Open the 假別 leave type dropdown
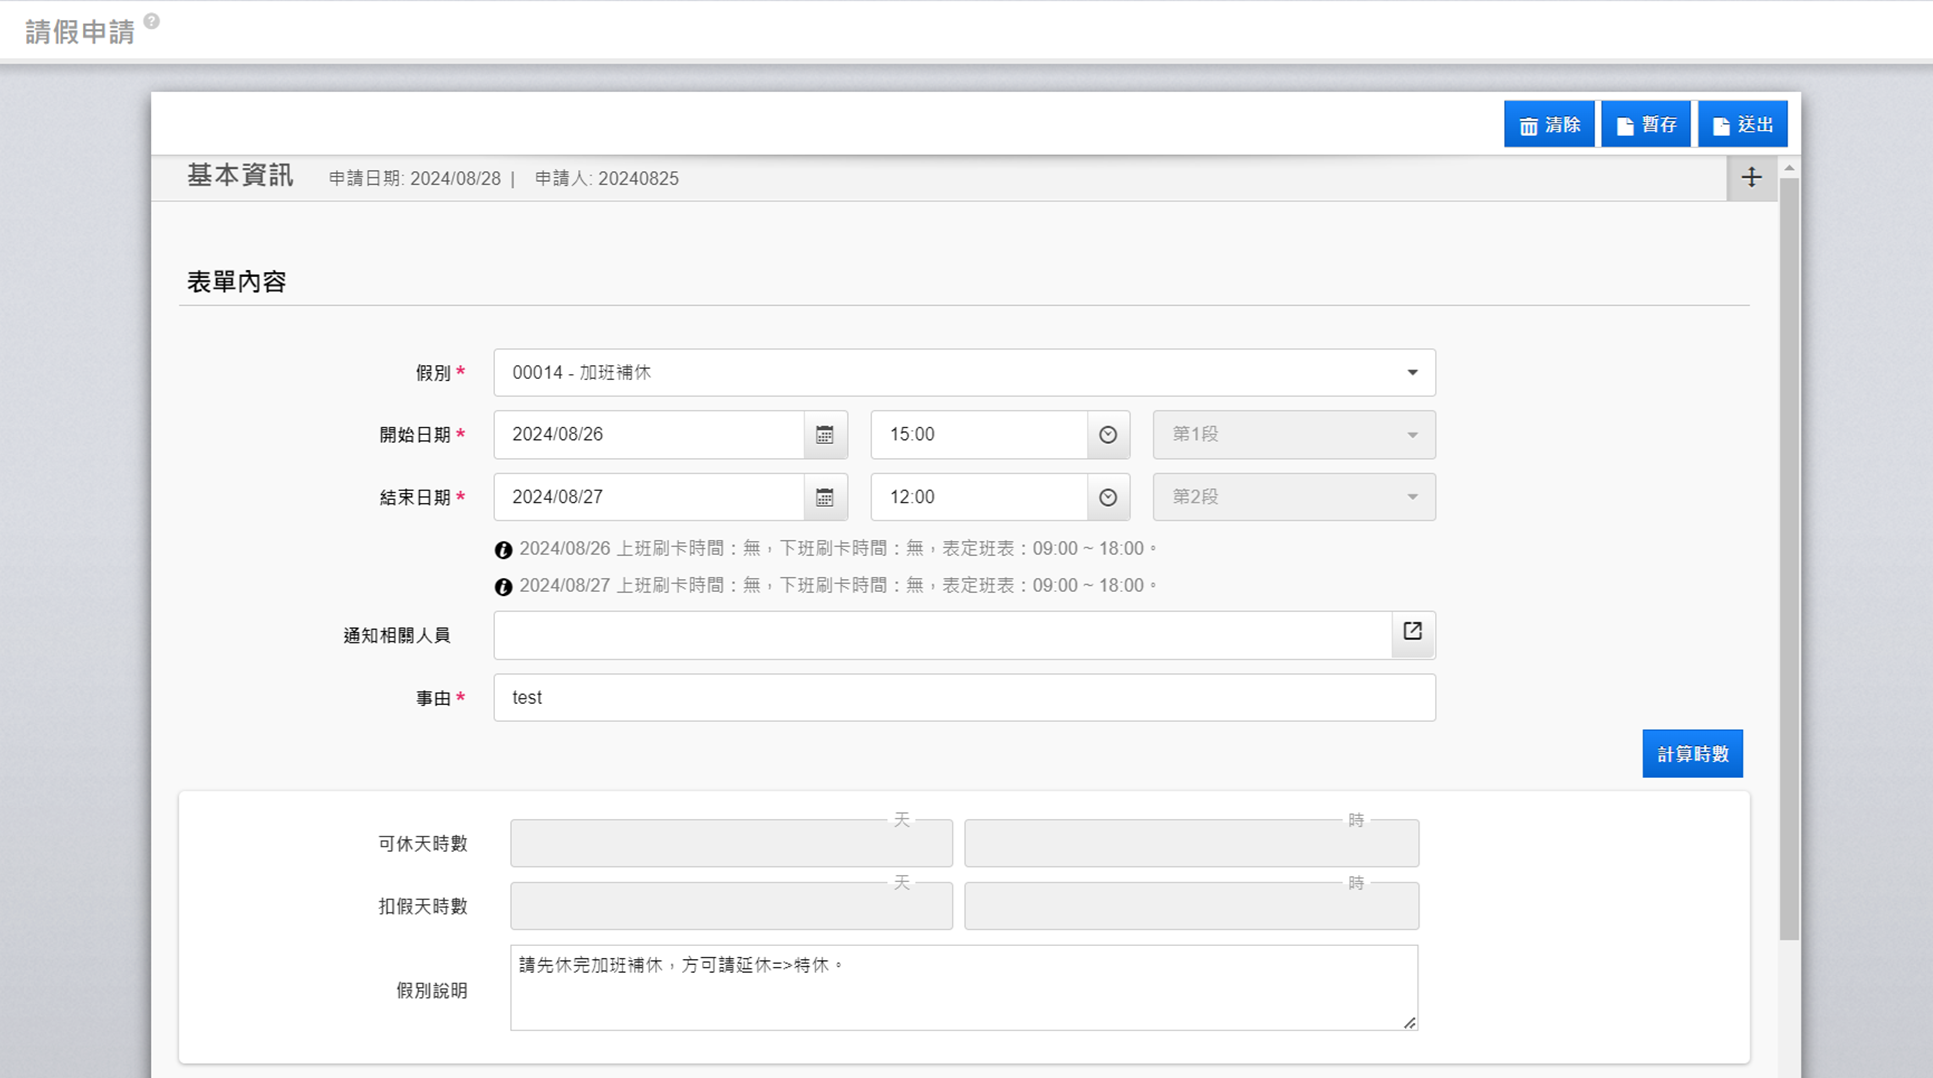The width and height of the screenshot is (1933, 1078). pyautogui.click(x=964, y=373)
